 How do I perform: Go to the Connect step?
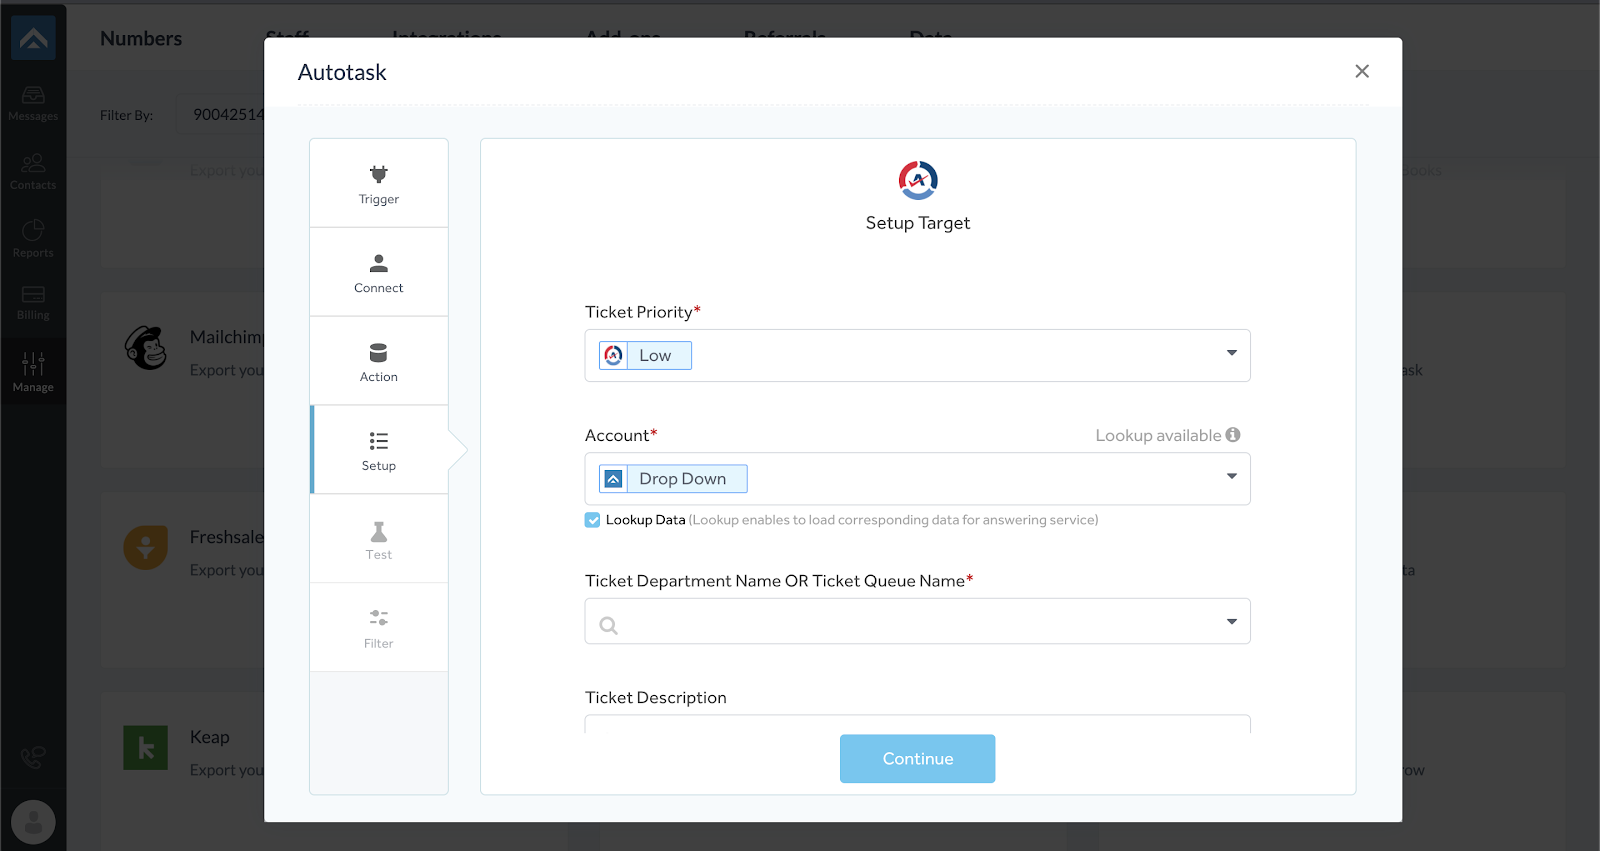pos(379,272)
